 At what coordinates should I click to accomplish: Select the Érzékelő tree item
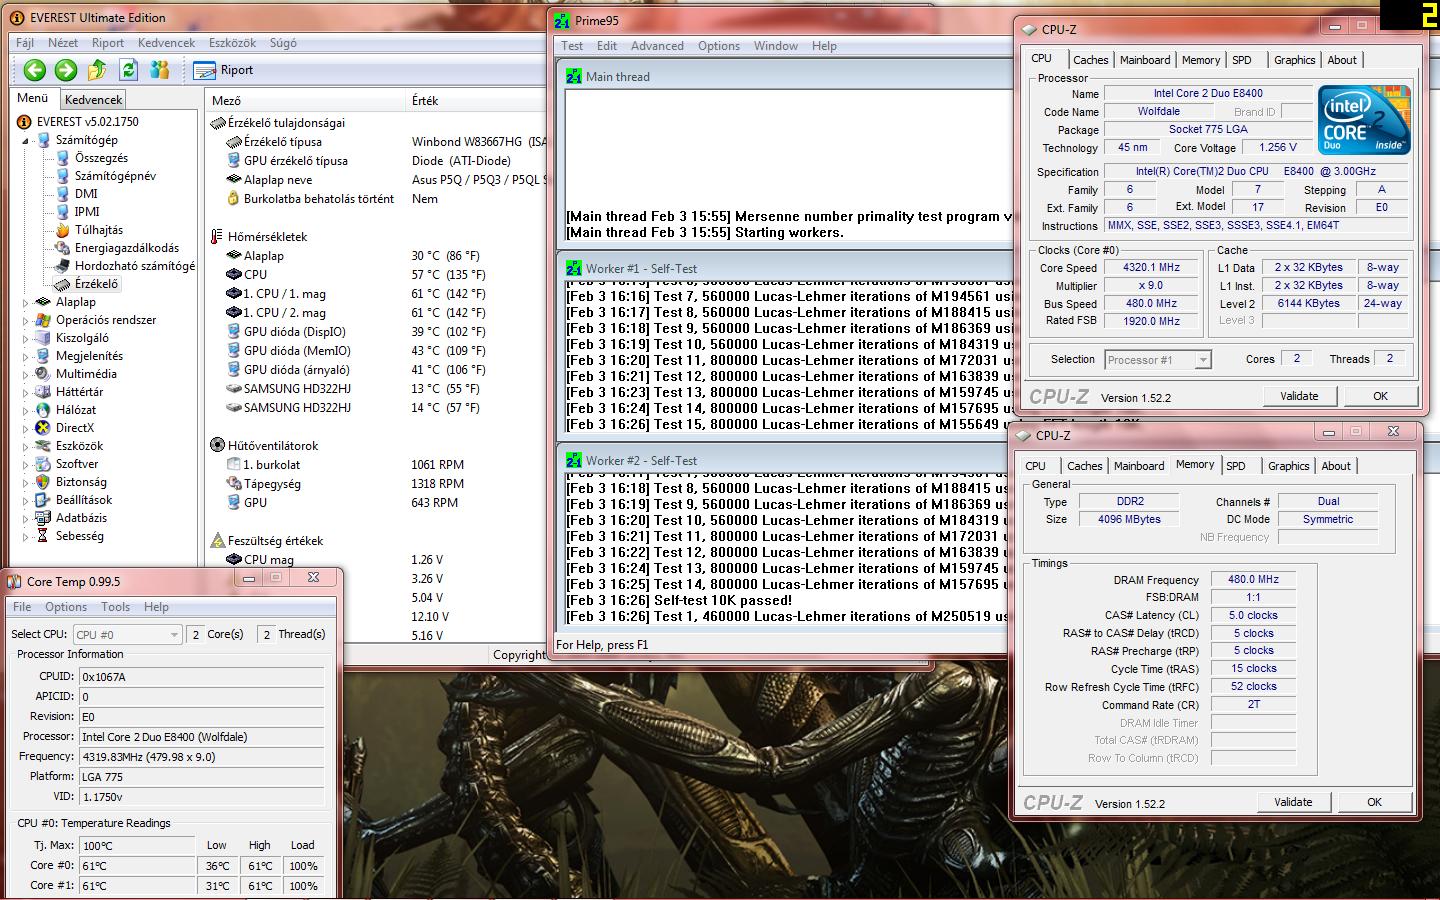tap(96, 284)
